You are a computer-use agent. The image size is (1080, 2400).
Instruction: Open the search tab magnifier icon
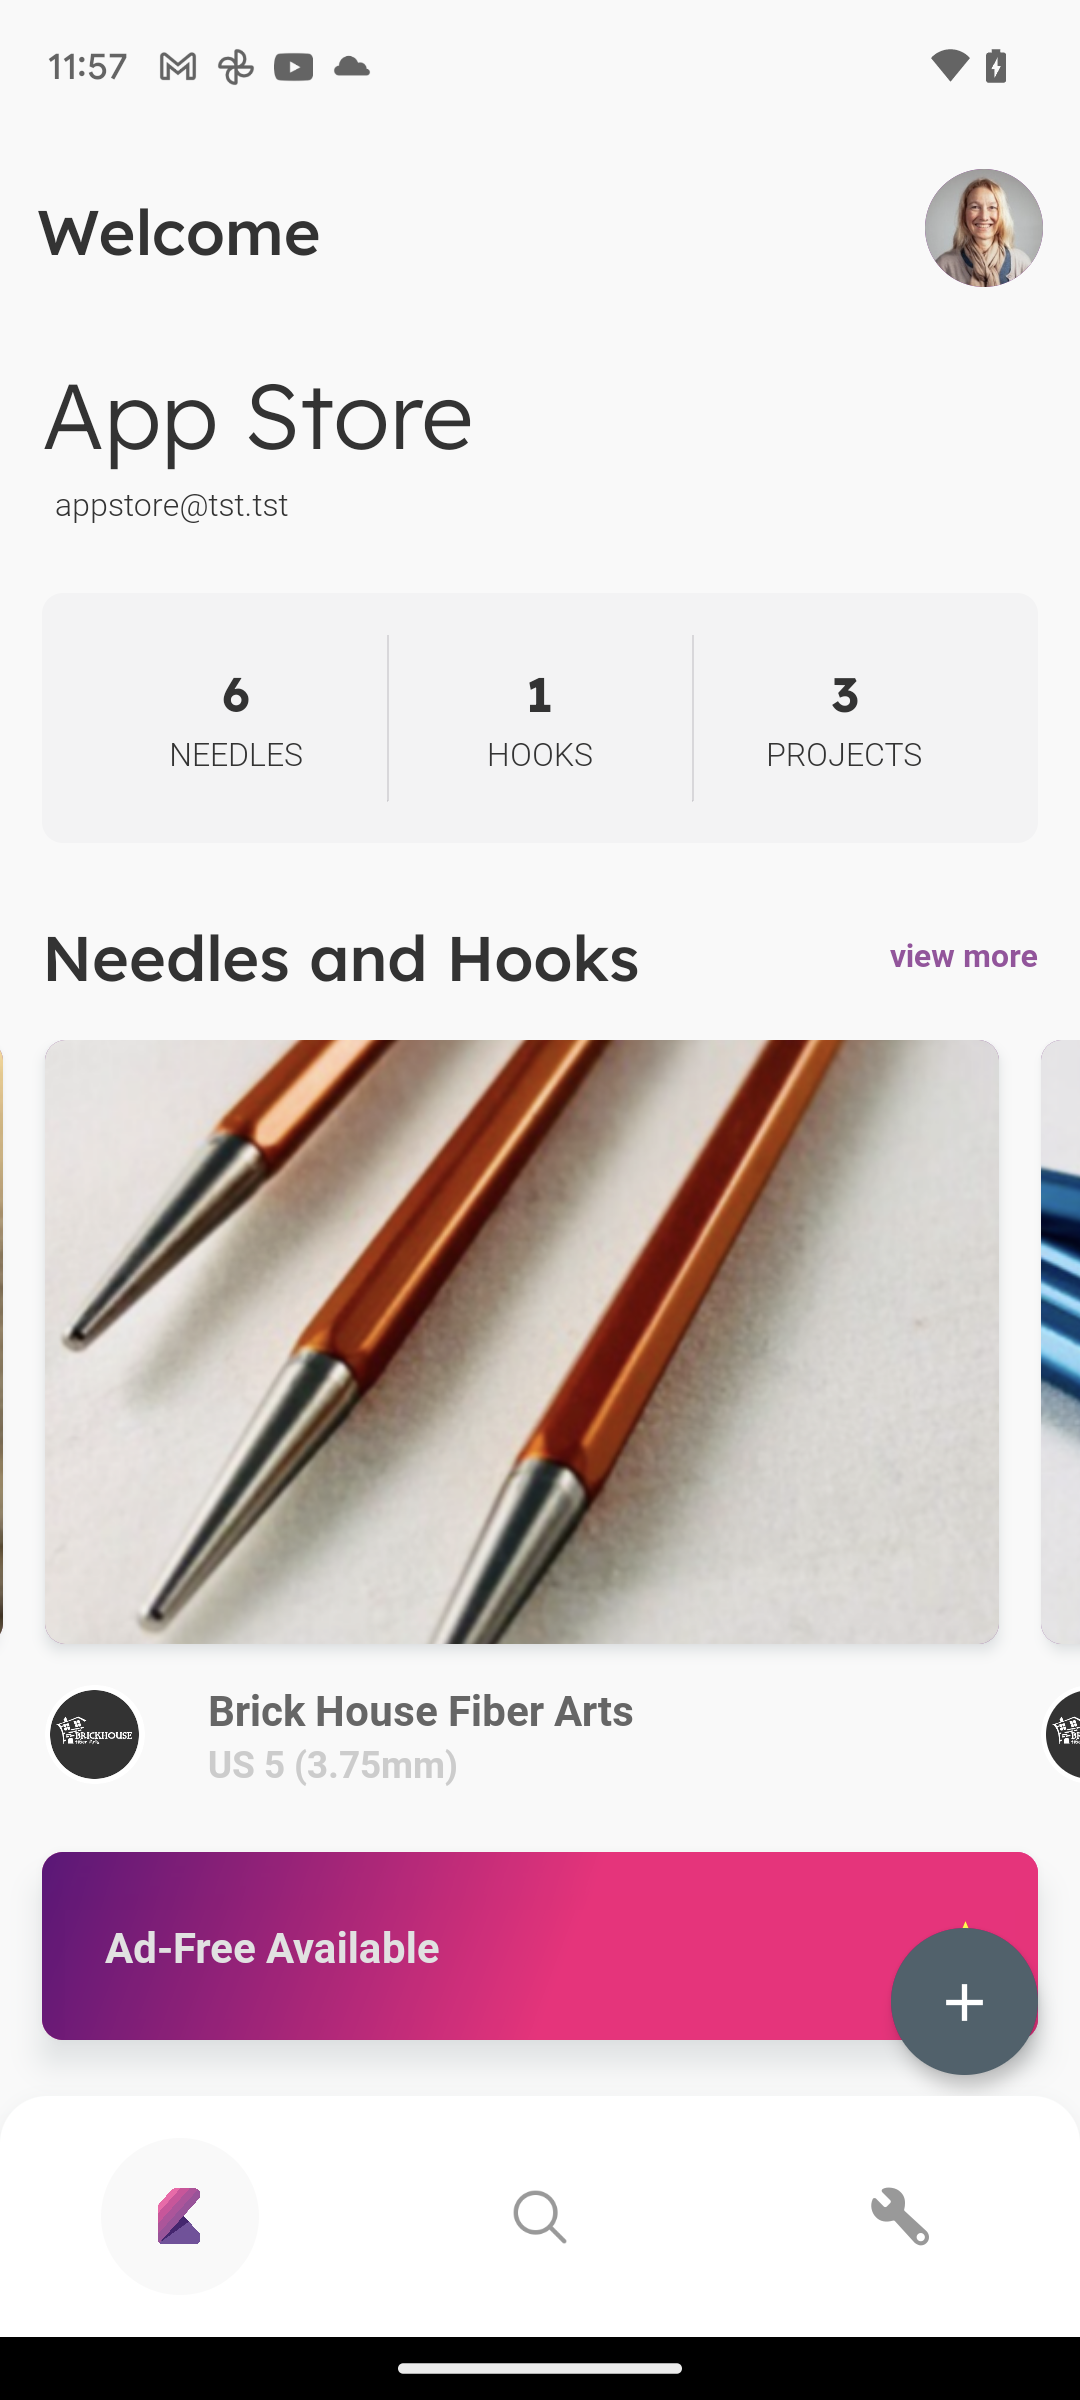pyautogui.click(x=540, y=2216)
